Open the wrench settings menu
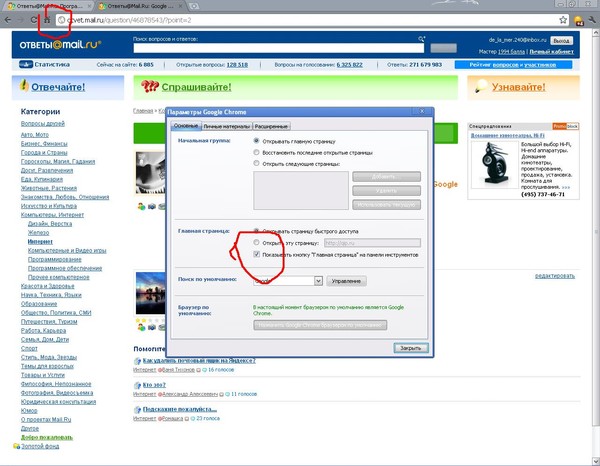This screenshot has height=466, width=600. click(x=593, y=20)
